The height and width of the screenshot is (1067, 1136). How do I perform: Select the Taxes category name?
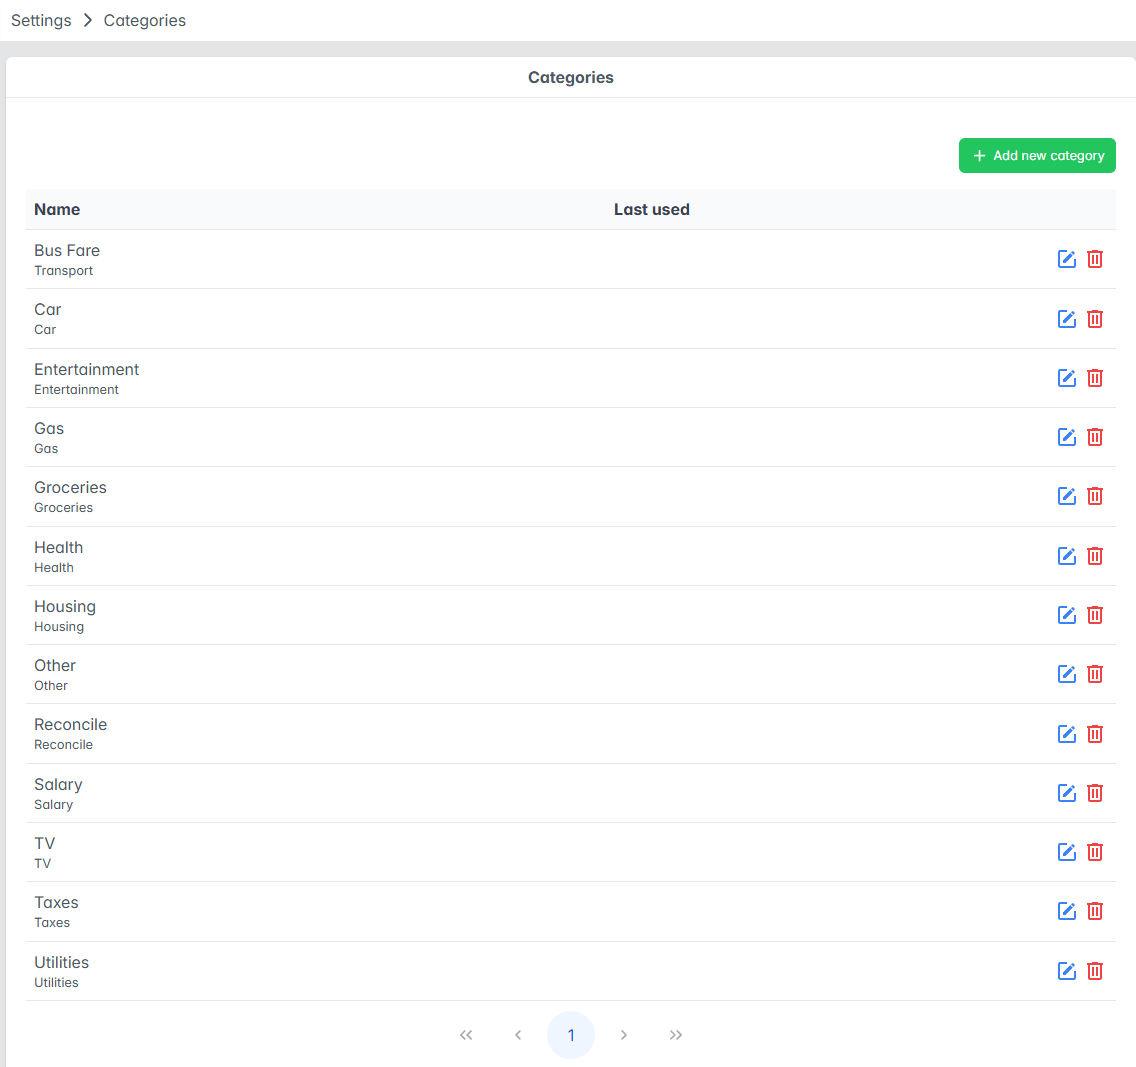point(56,903)
